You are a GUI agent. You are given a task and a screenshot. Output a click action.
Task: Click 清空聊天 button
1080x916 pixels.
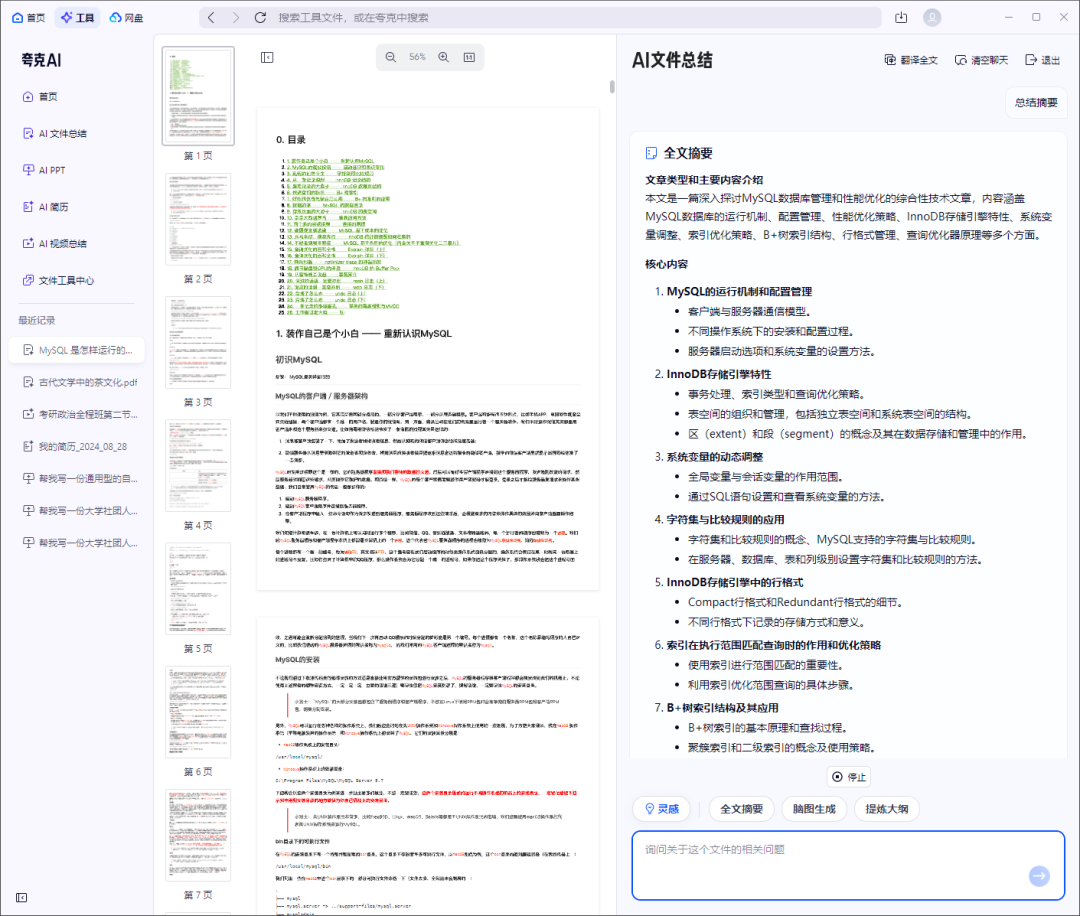pyautogui.click(x=981, y=61)
